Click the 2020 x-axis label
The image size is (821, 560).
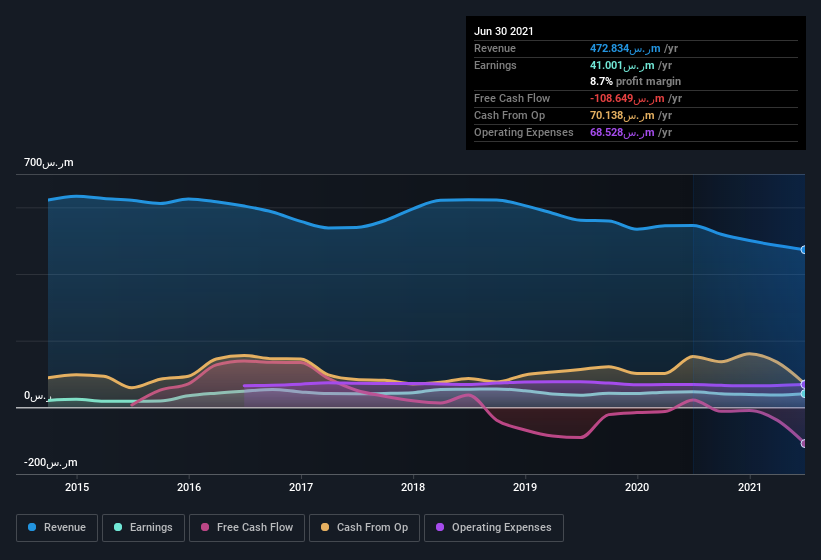(637, 487)
